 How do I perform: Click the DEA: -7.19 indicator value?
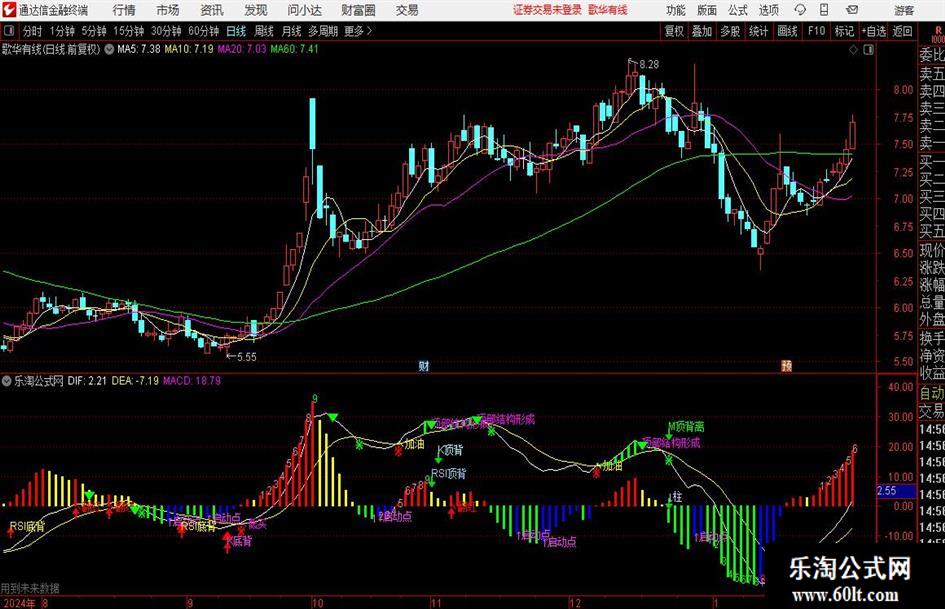point(135,381)
